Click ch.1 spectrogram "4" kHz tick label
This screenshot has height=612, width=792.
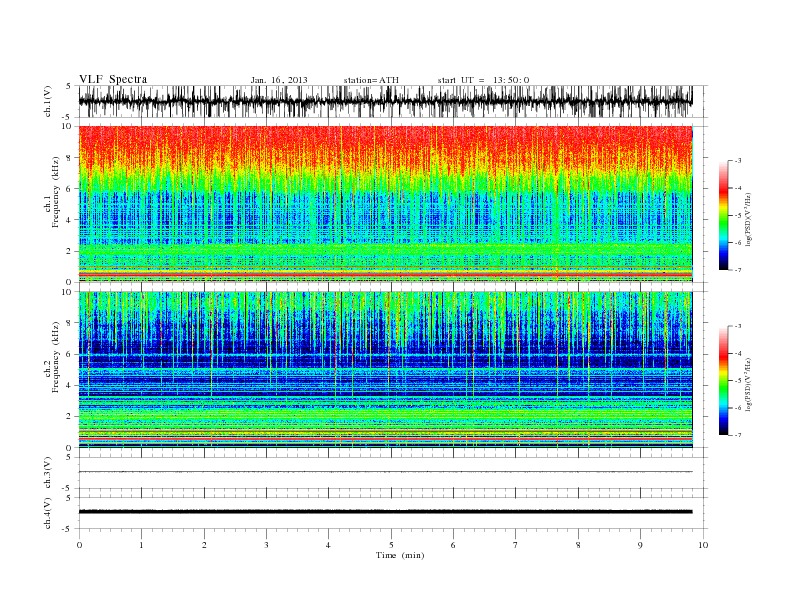click(70, 220)
